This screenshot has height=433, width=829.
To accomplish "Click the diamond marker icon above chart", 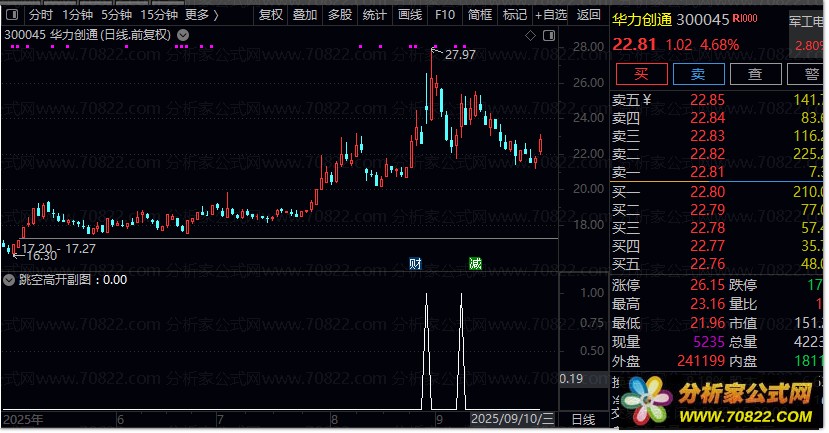I will tap(530, 35).
